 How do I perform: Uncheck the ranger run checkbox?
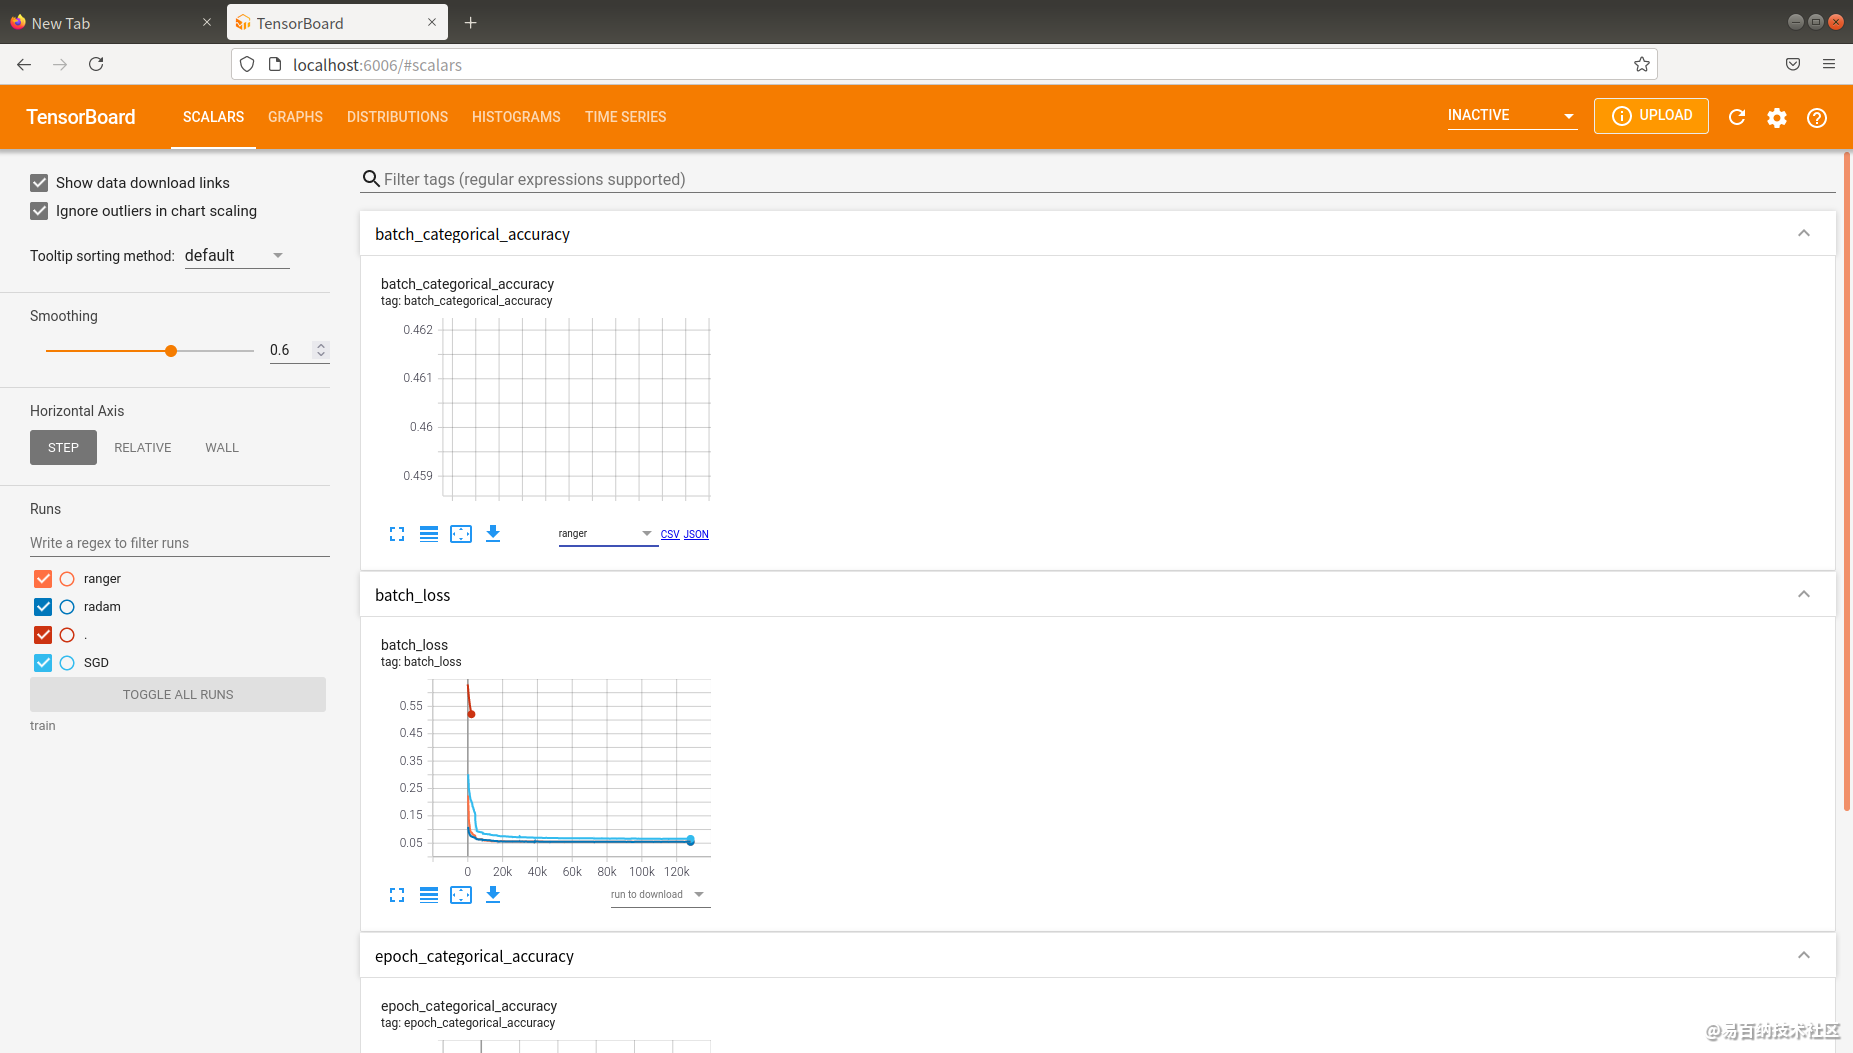click(43, 579)
